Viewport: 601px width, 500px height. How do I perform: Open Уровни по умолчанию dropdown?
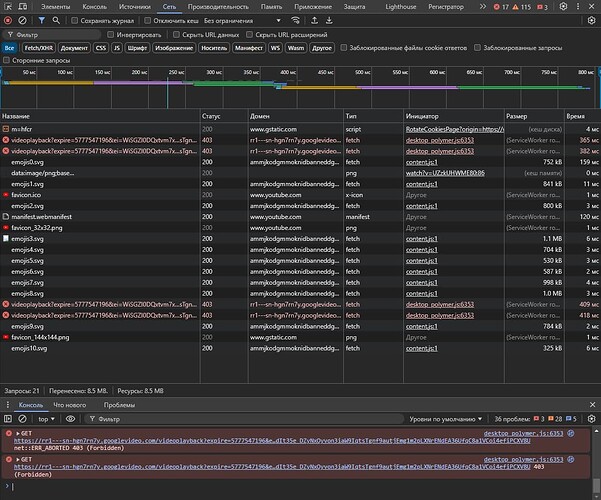click(x=445, y=419)
